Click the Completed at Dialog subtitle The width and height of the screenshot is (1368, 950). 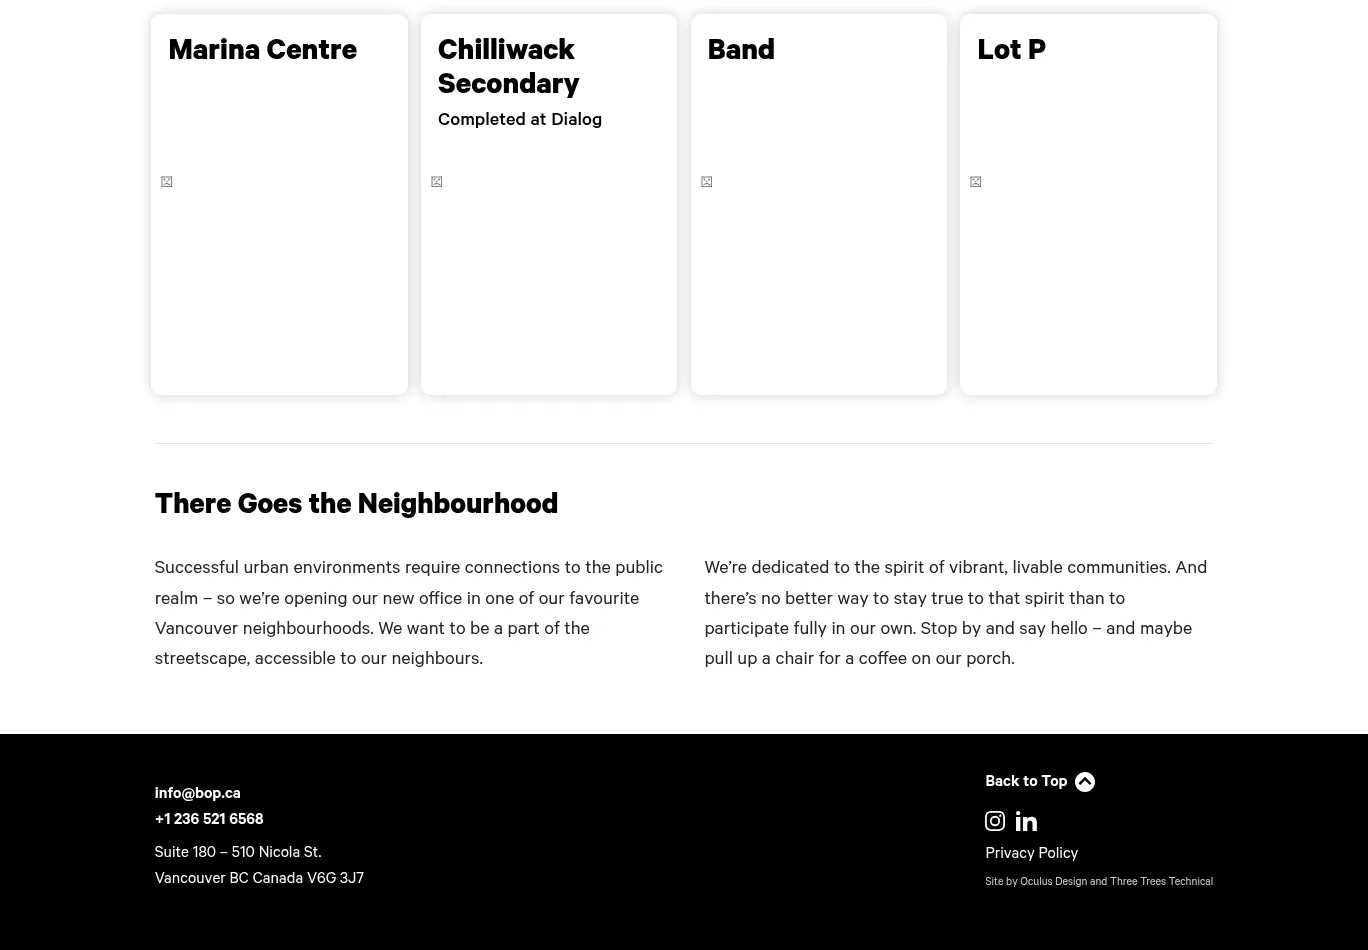[x=519, y=119]
